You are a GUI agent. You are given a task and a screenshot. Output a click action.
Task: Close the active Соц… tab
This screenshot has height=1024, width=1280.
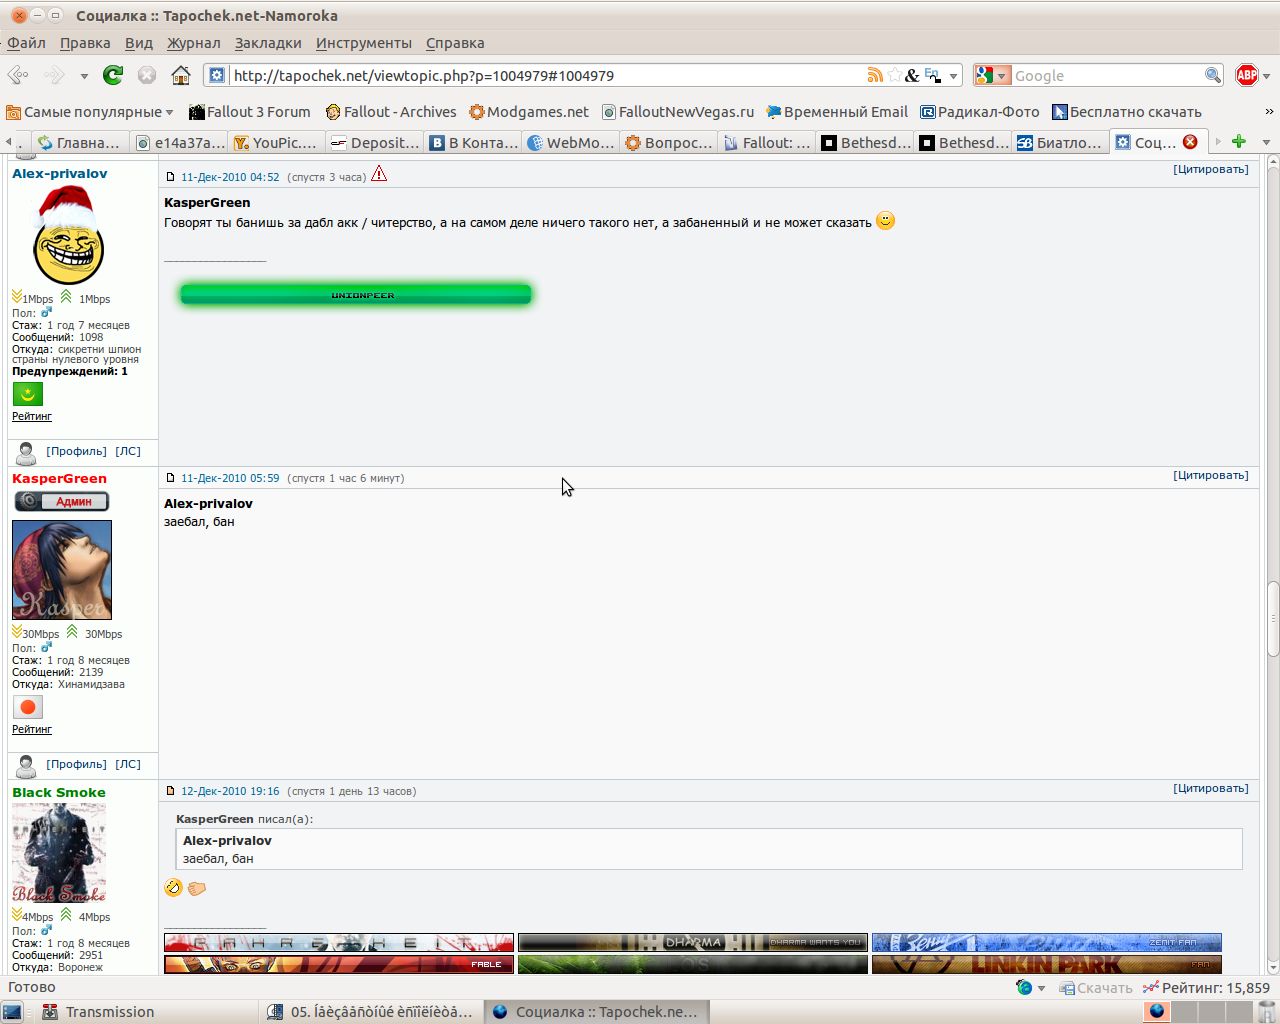click(x=1190, y=142)
